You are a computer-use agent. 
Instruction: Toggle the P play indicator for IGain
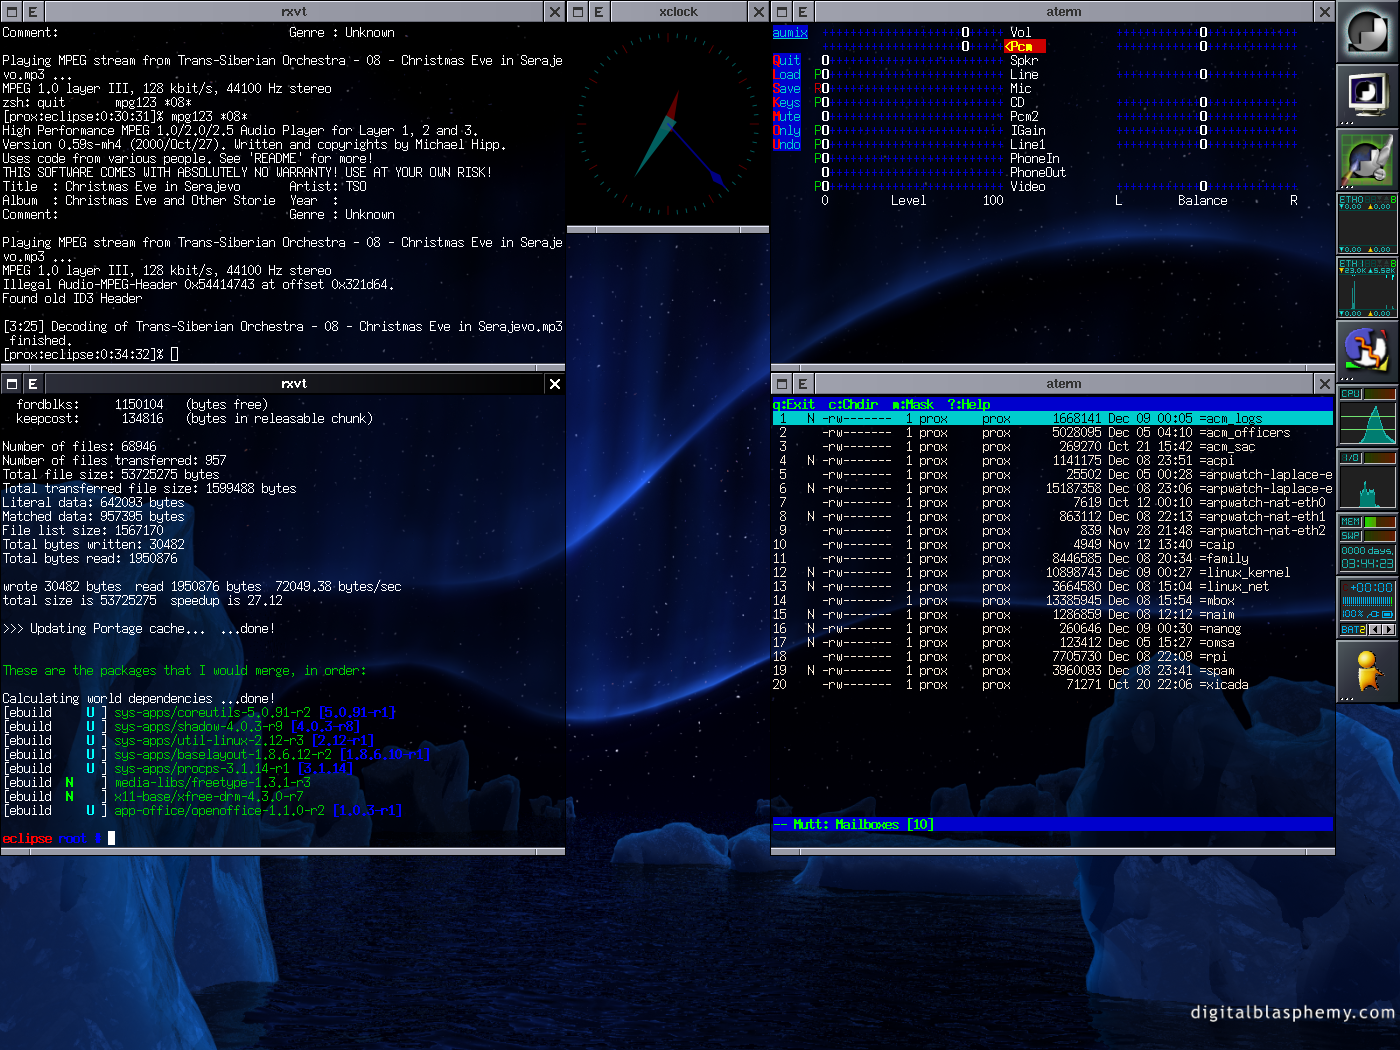pyautogui.click(x=817, y=131)
